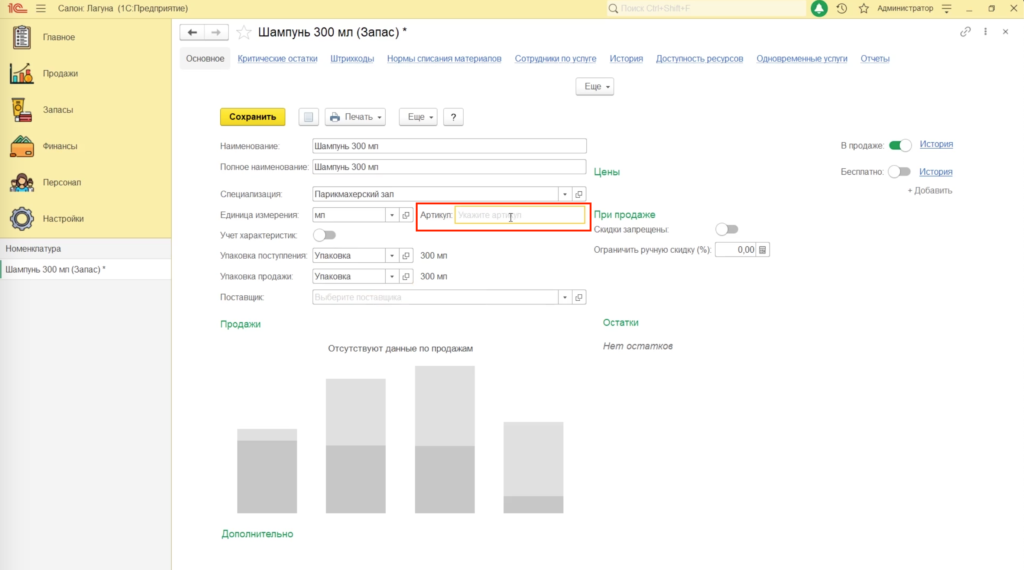Click the + Добавить price link
Screen dimensions: 1024x570
pyautogui.click(x=929, y=191)
